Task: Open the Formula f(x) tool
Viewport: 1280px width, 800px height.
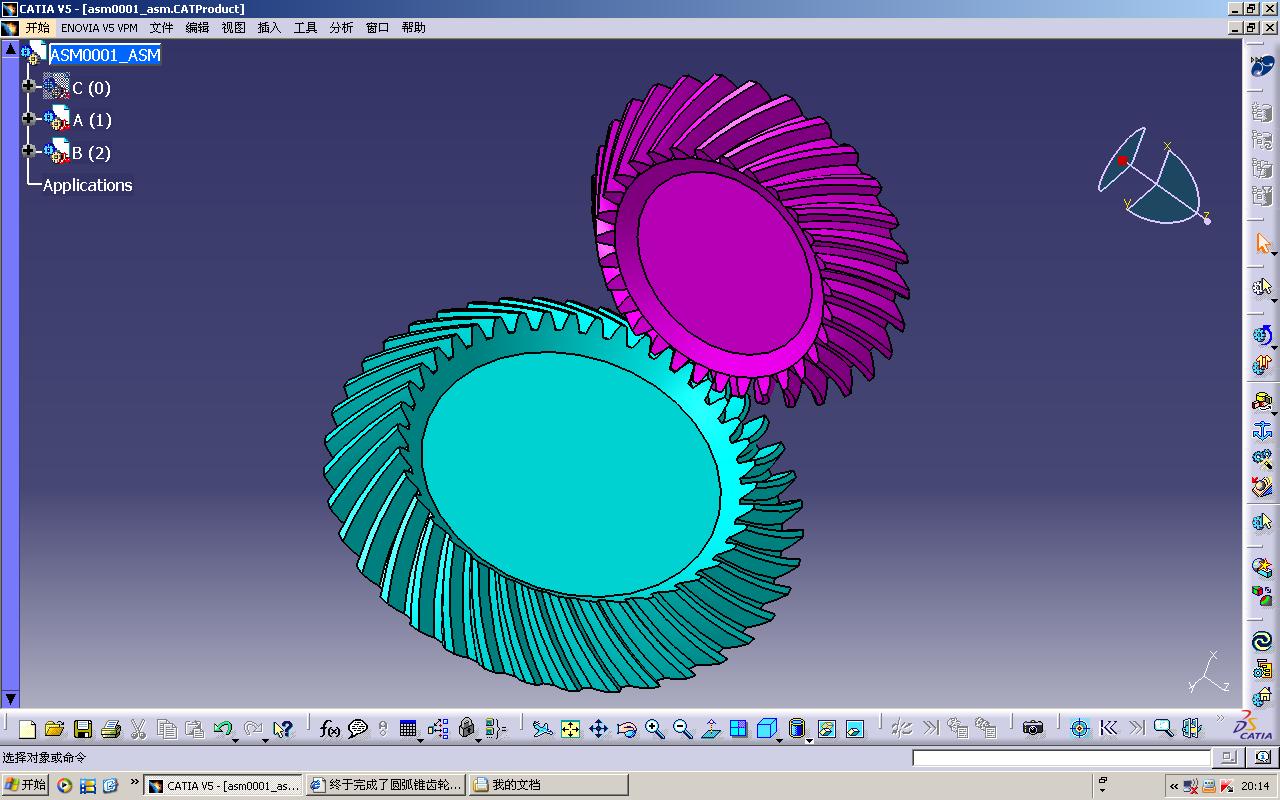Action: pos(330,729)
